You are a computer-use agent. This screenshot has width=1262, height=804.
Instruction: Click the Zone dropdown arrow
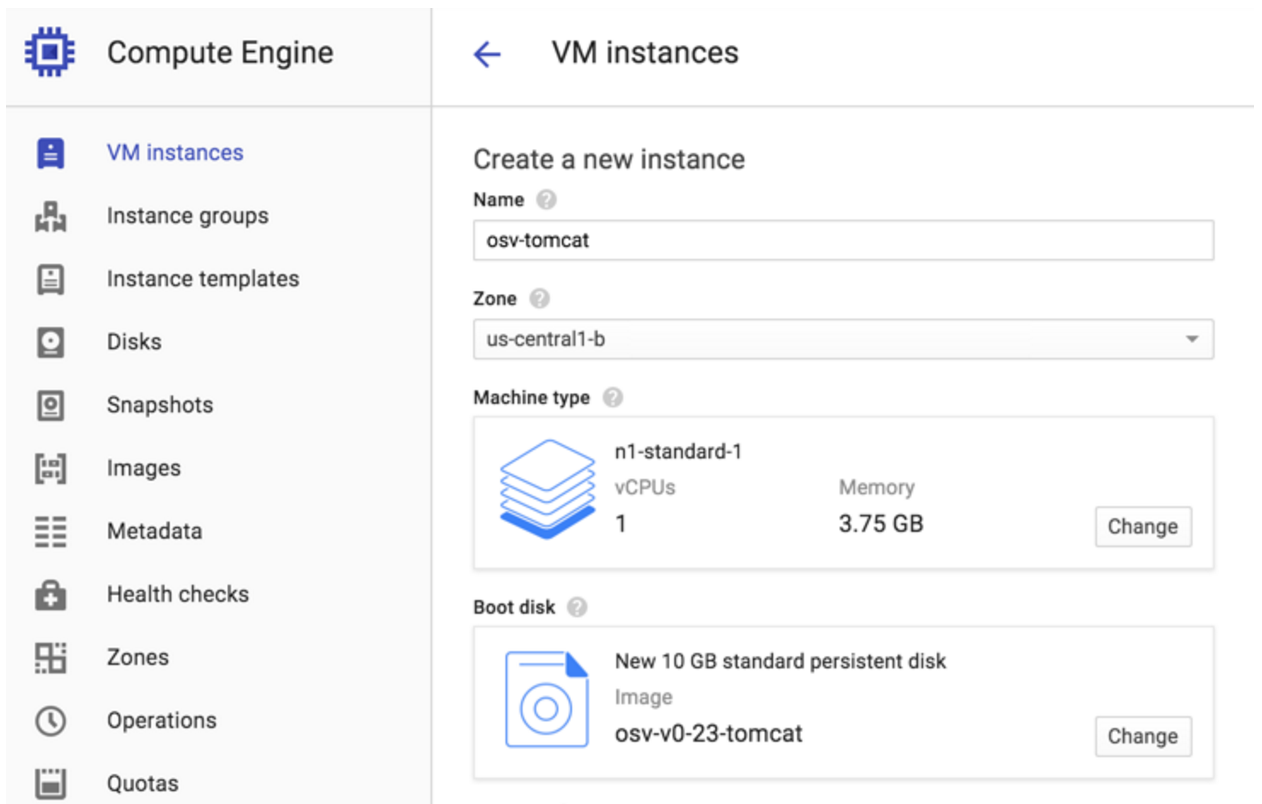tap(1191, 339)
